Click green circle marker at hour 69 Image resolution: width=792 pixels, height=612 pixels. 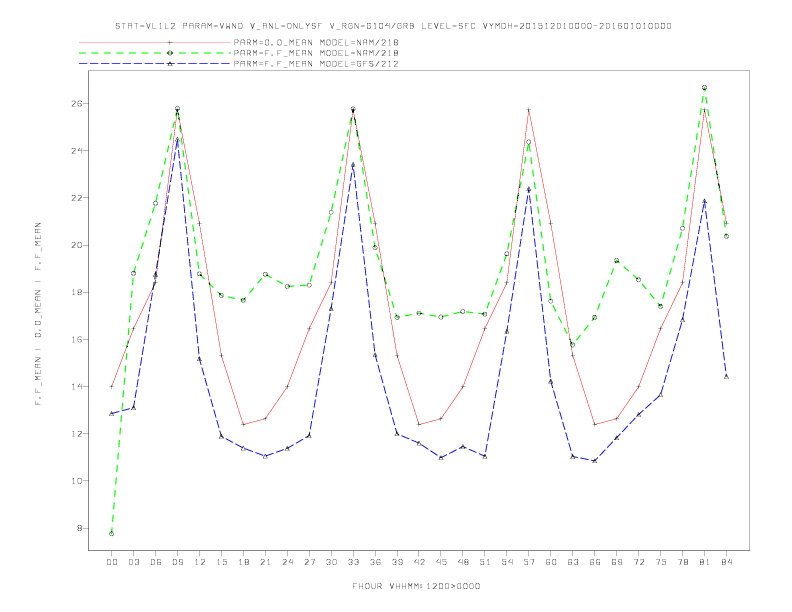tap(617, 261)
